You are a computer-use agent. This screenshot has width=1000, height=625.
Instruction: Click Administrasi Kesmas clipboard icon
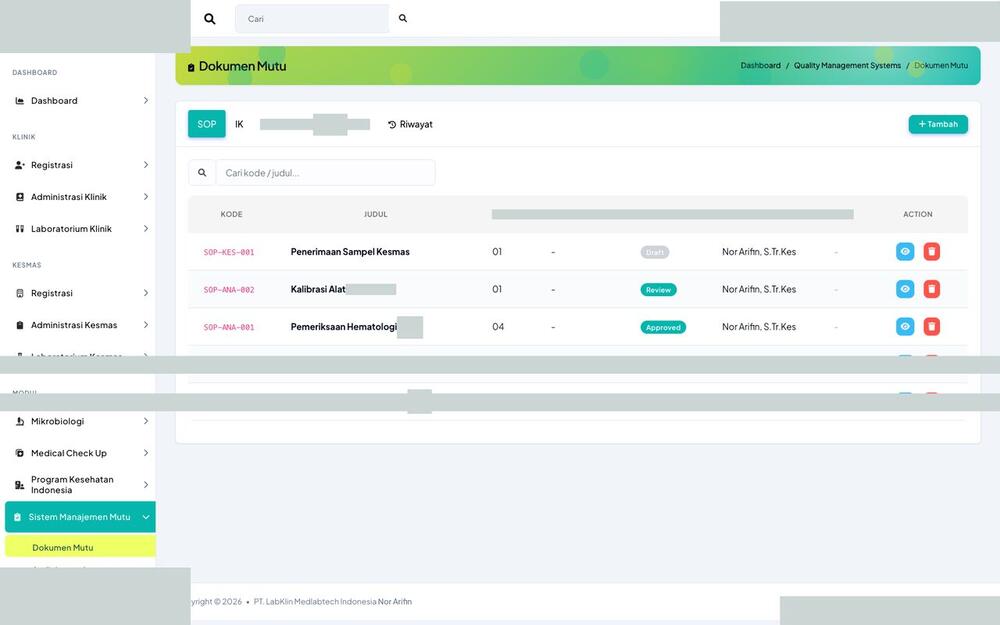click(20, 325)
